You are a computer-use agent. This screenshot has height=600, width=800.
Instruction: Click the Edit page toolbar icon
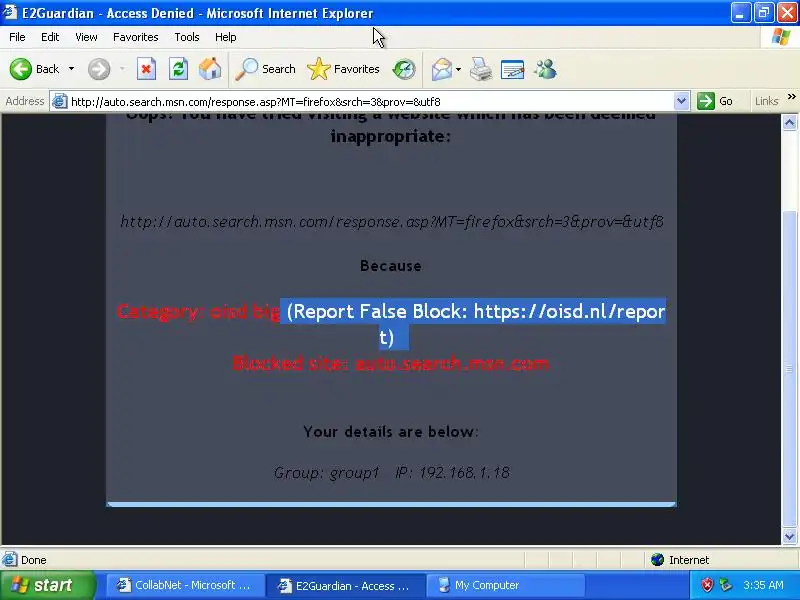[512, 69]
